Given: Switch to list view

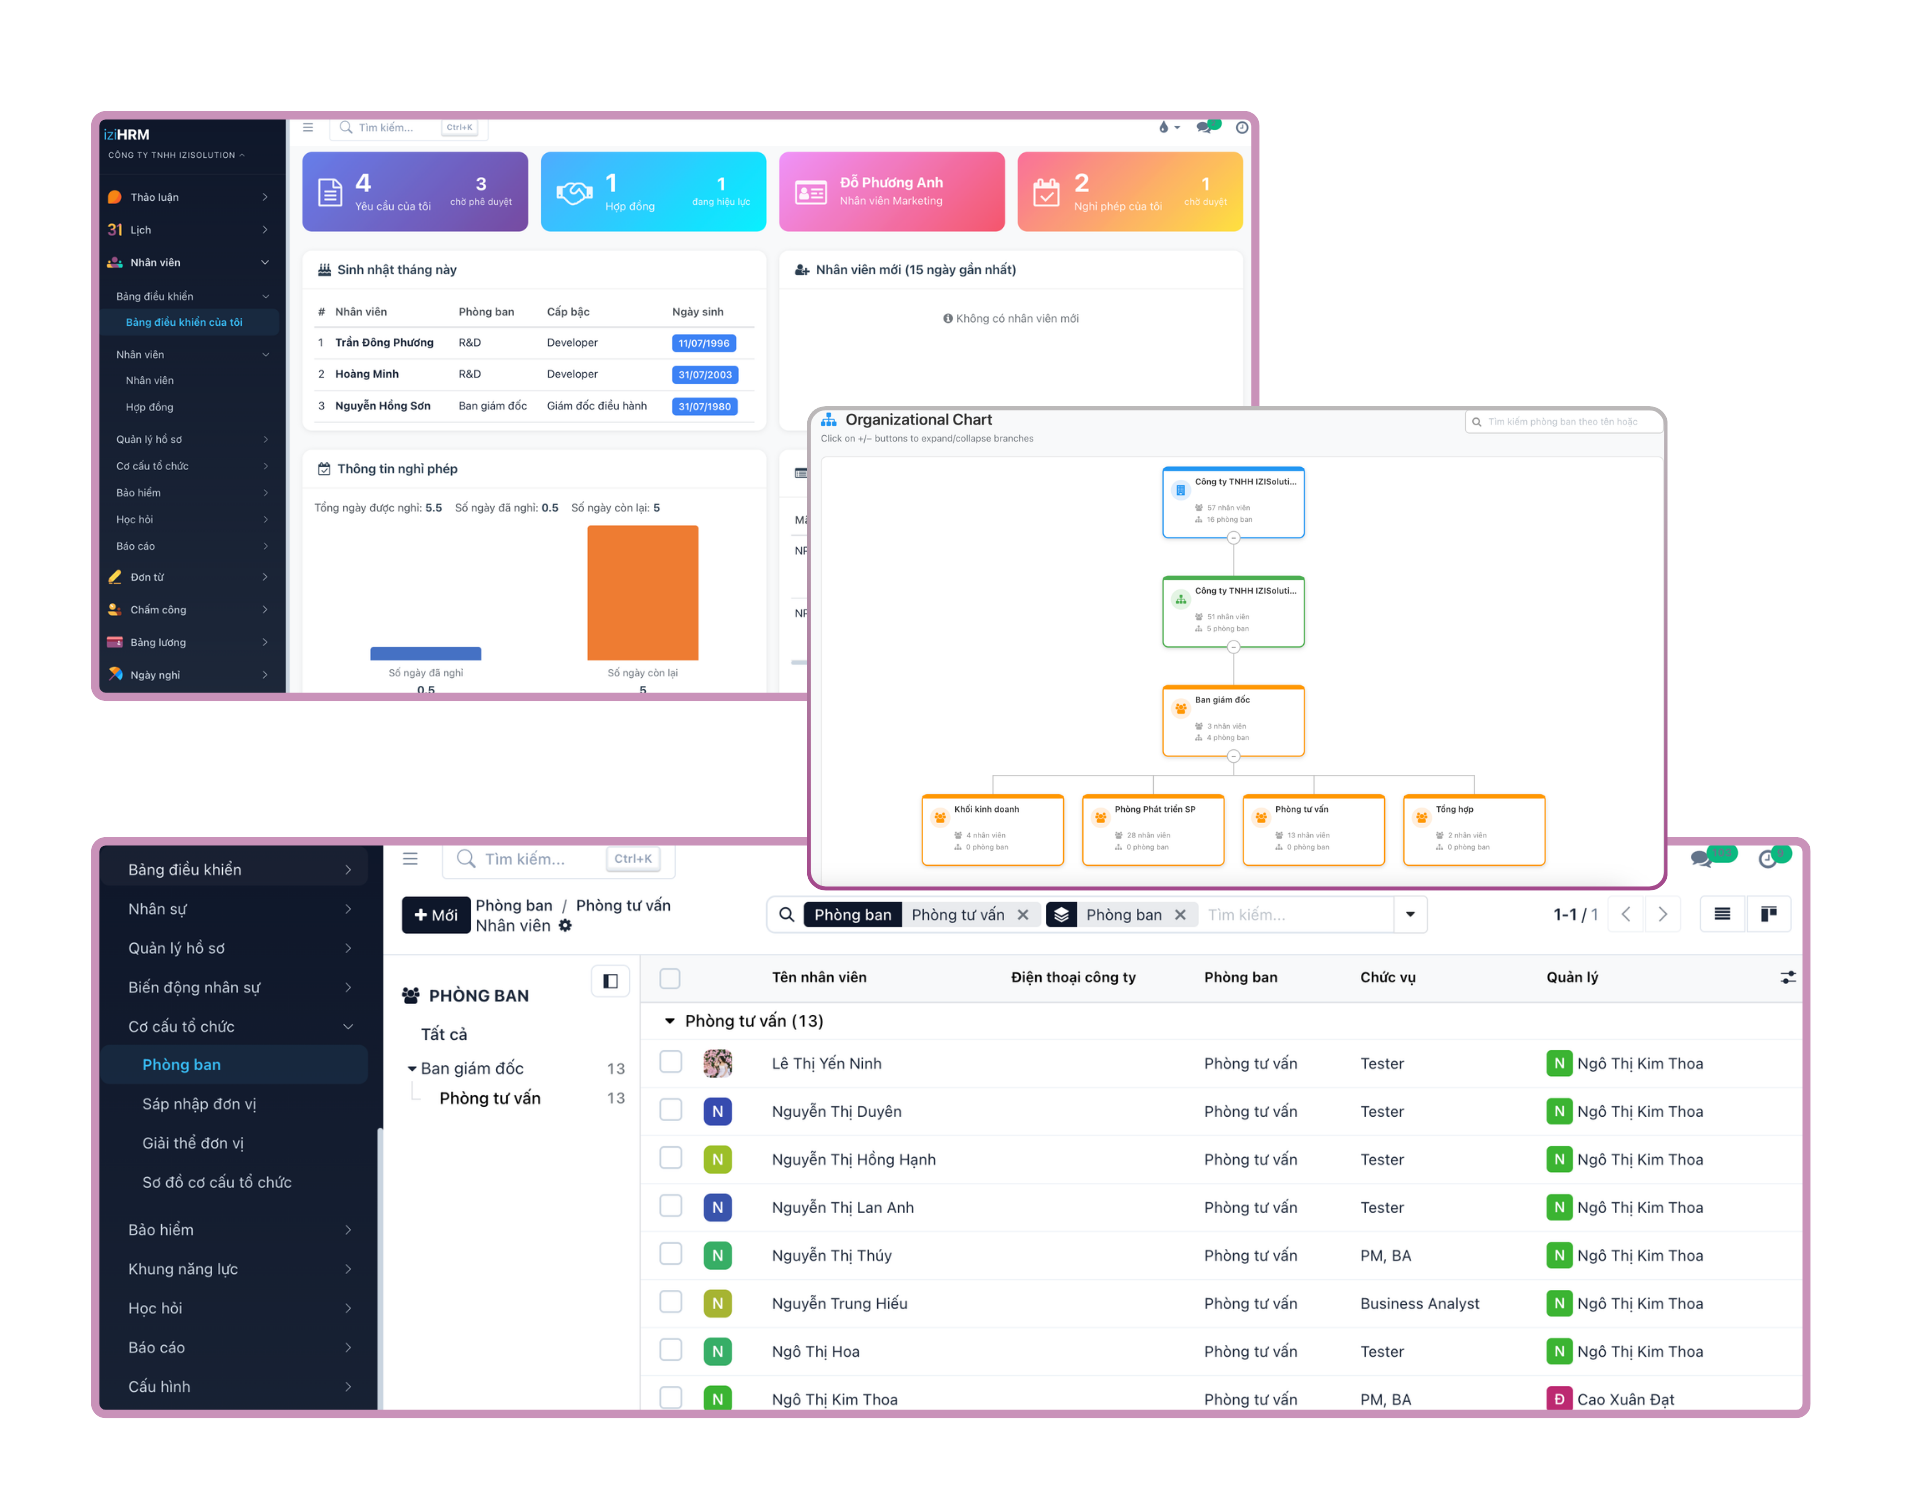Looking at the screenshot, I should [1722, 915].
